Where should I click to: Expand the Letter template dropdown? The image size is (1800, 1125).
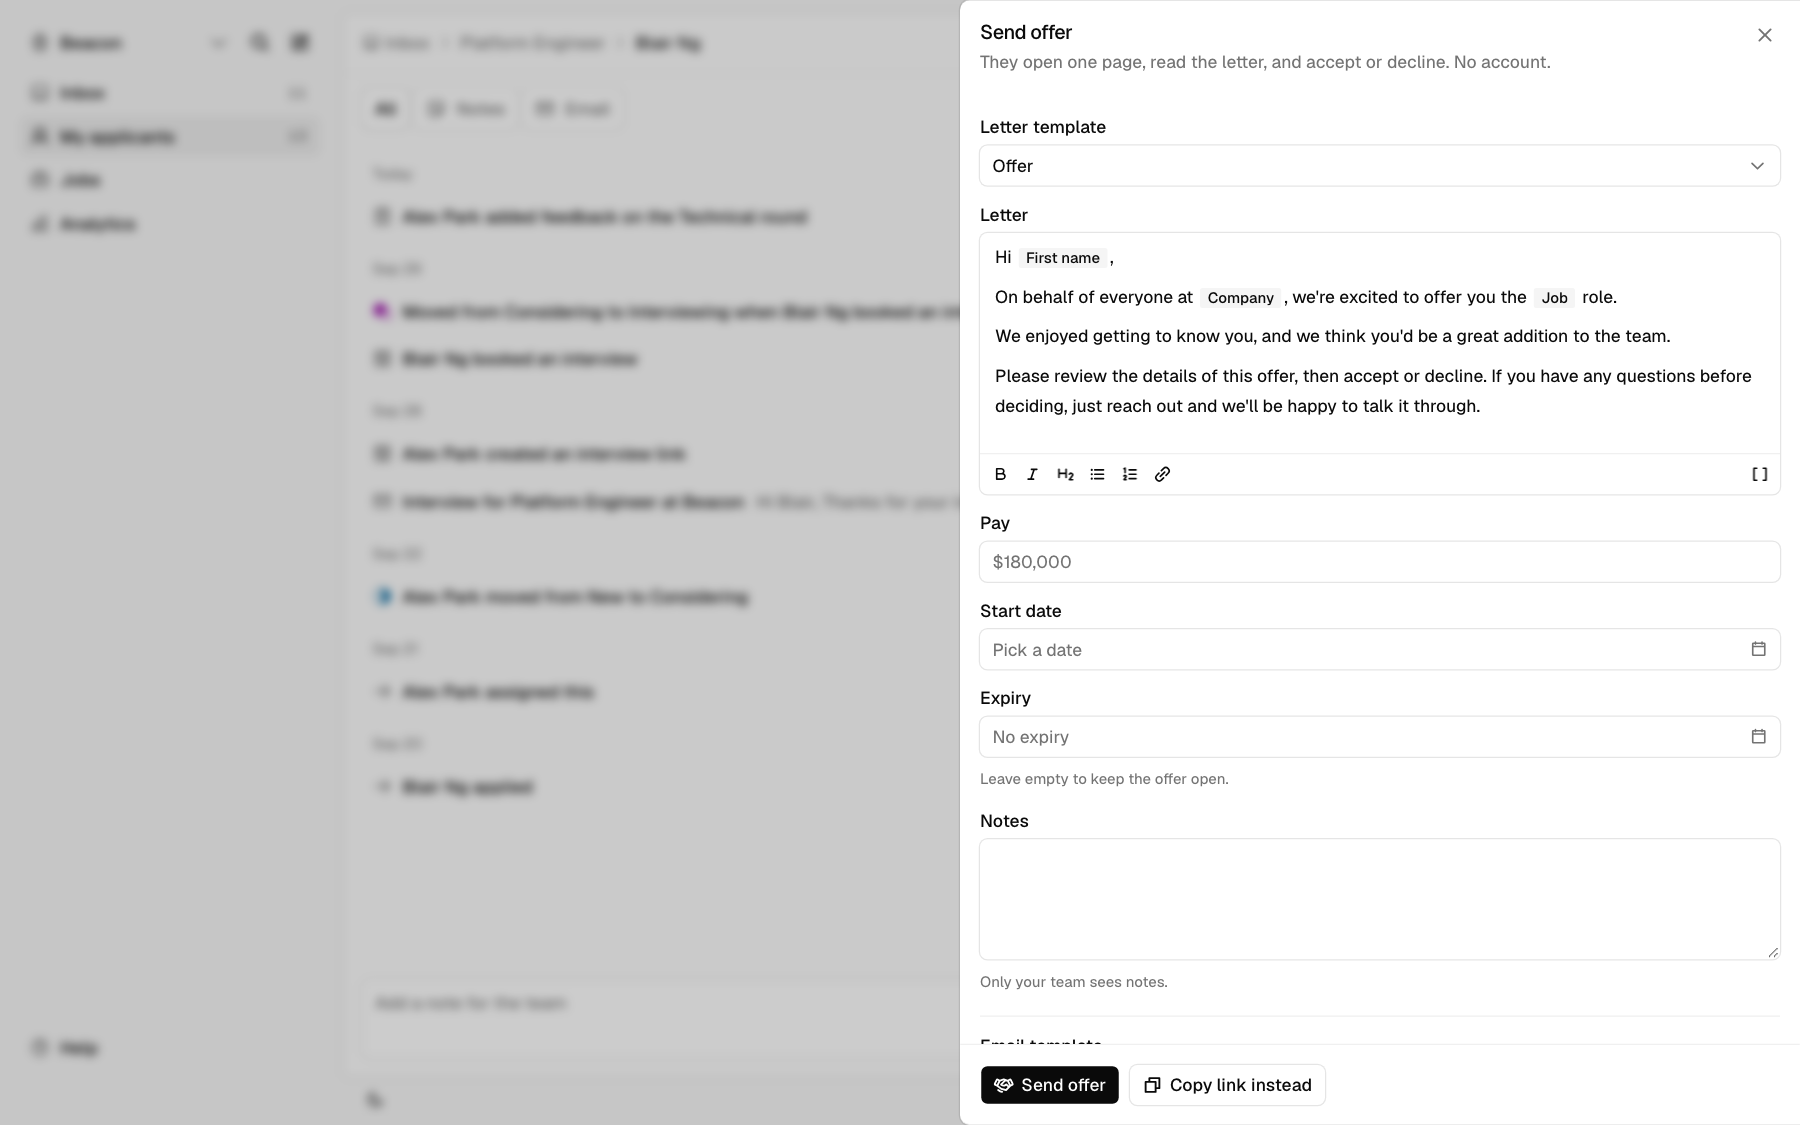[x=1380, y=166]
